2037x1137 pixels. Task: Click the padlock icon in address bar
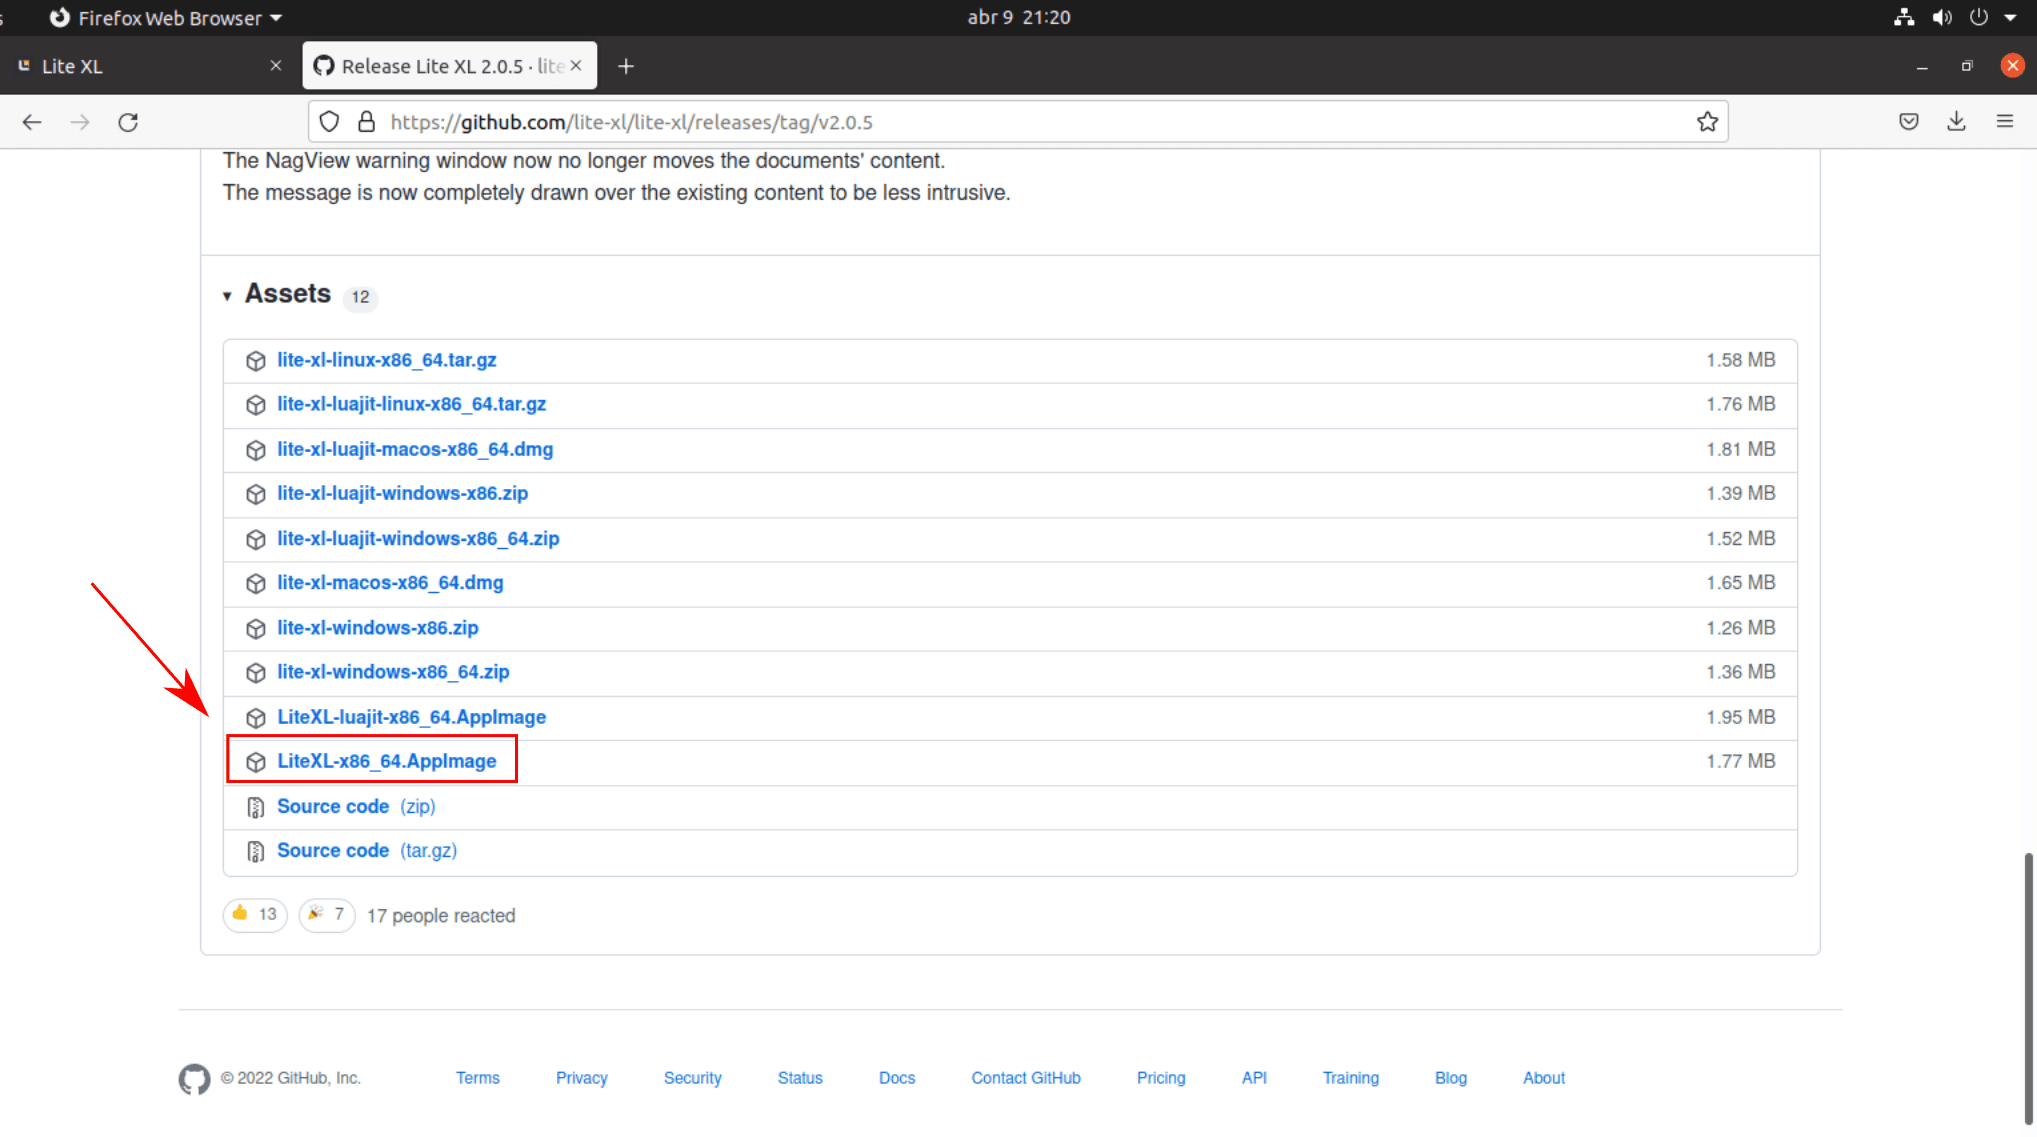(366, 121)
